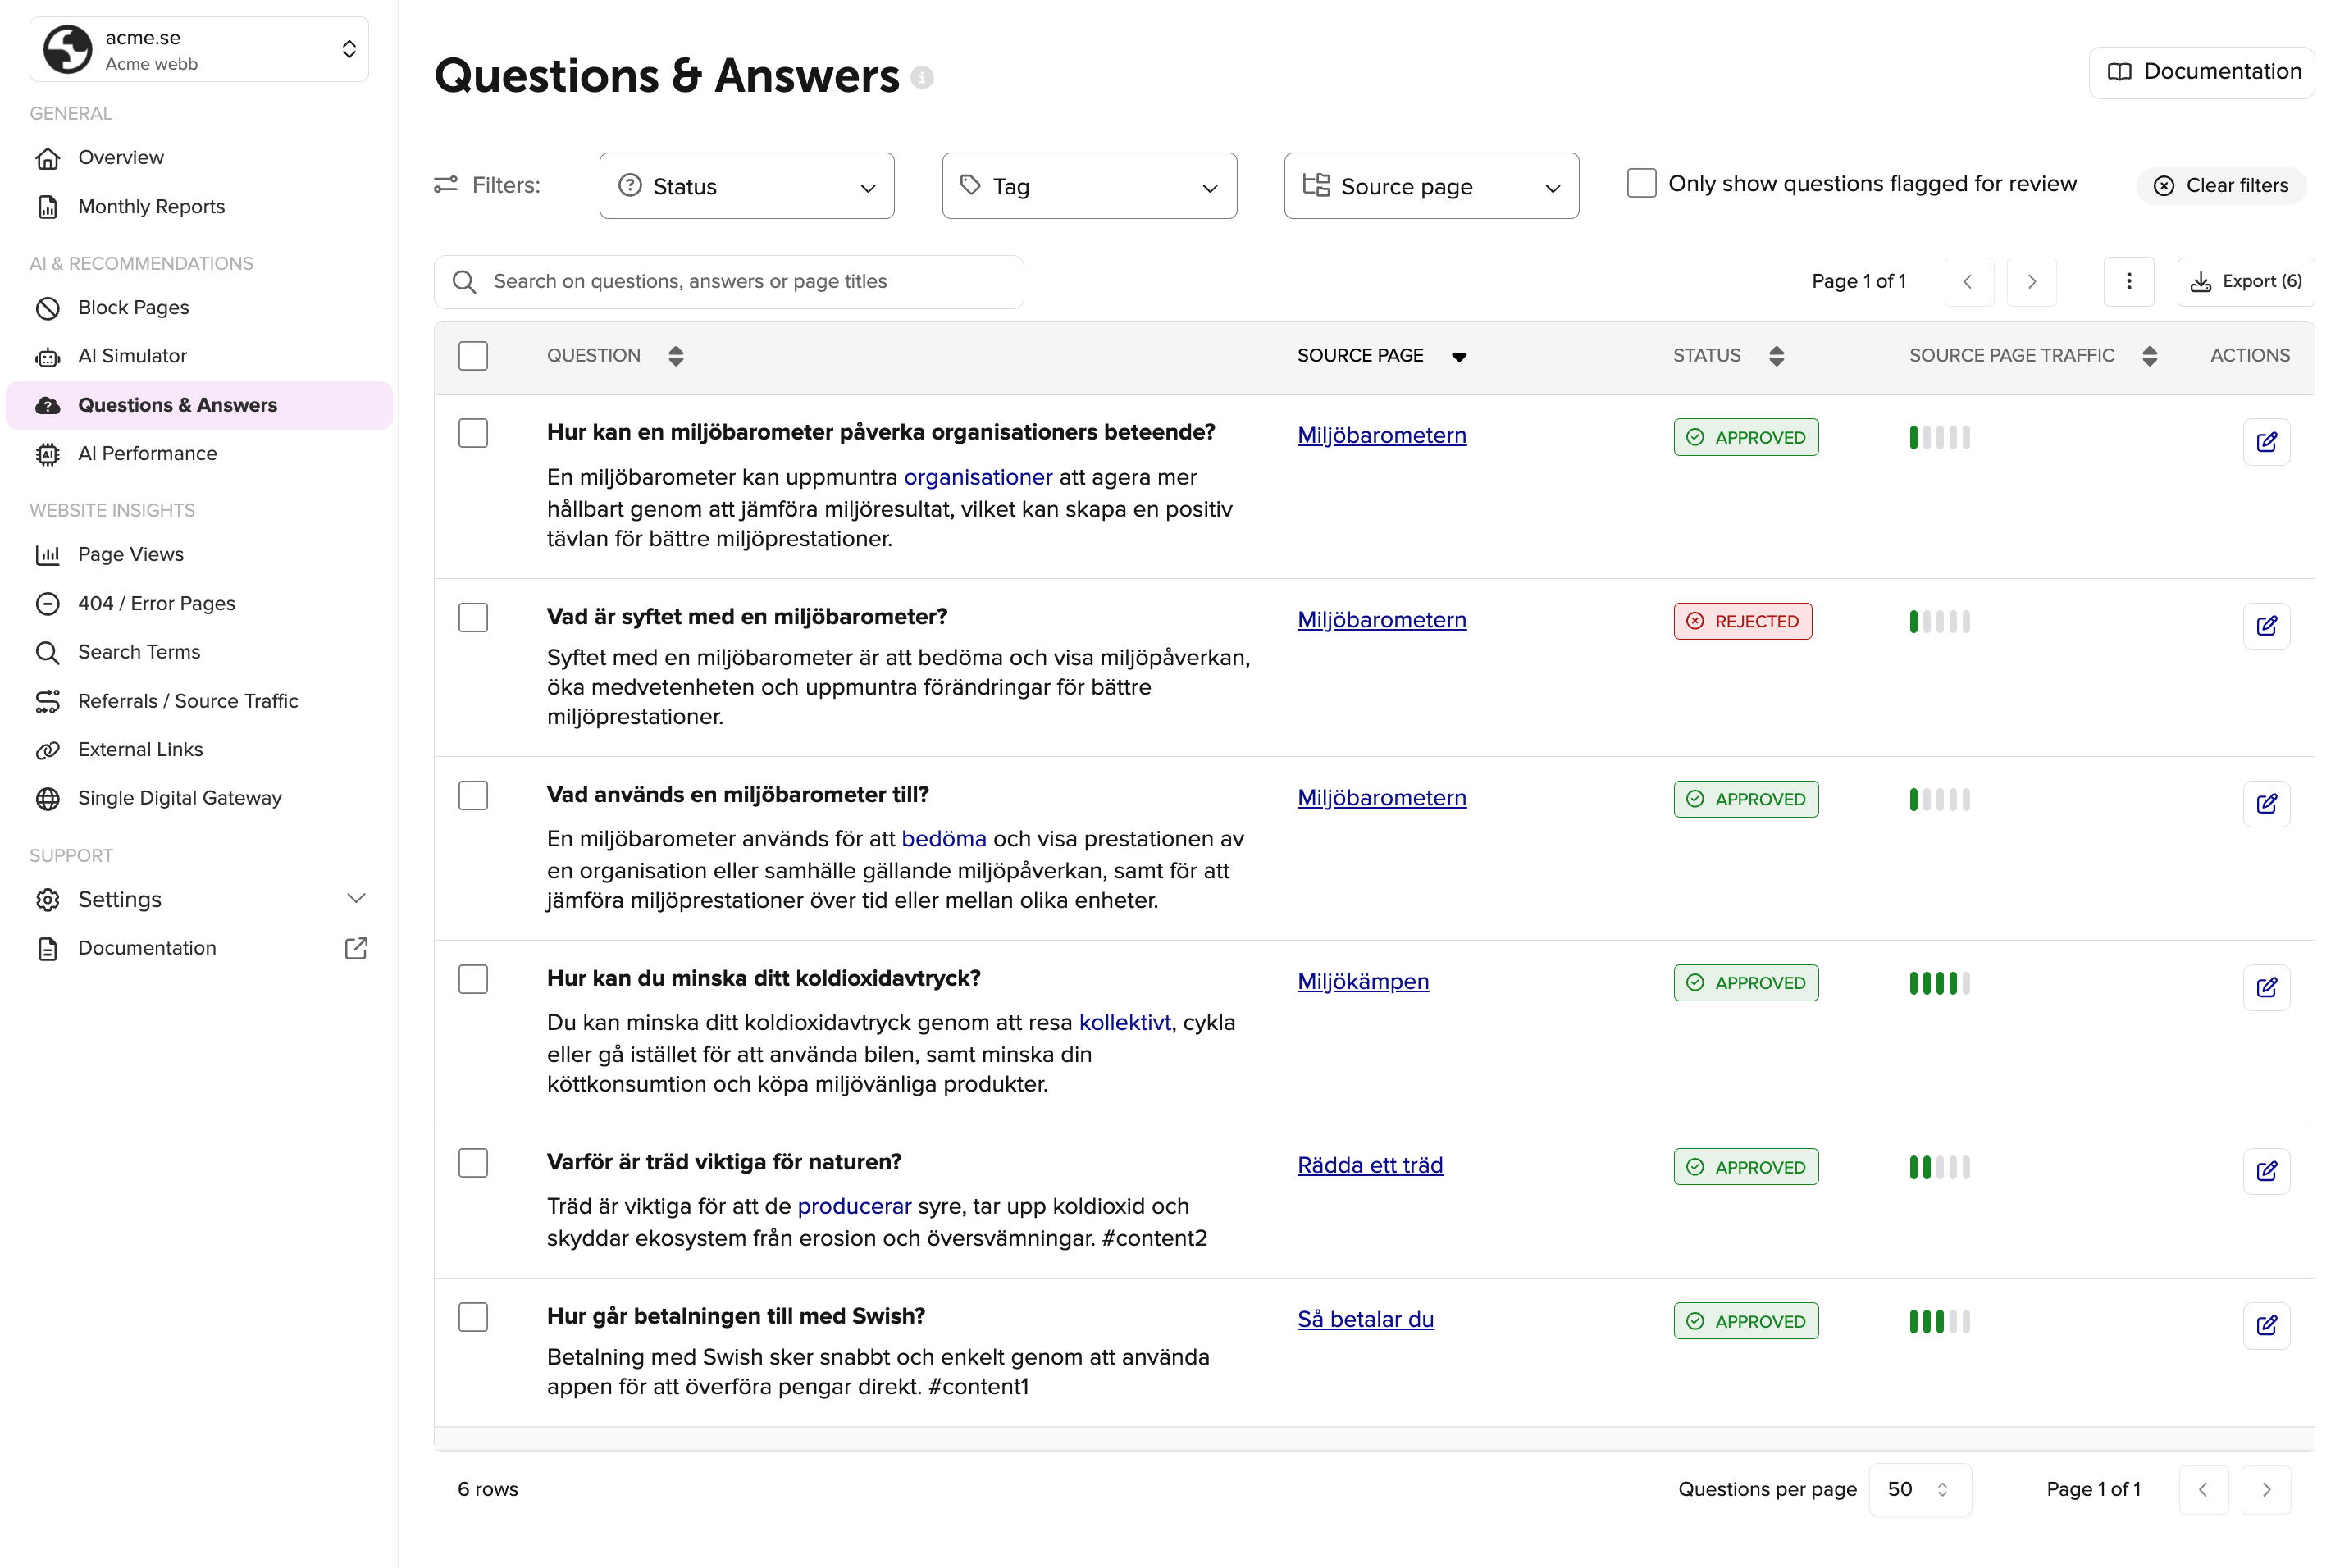Click edit icon for rejected Miljöbarometern question
The image size is (2349, 1568).
pos(2265,626)
